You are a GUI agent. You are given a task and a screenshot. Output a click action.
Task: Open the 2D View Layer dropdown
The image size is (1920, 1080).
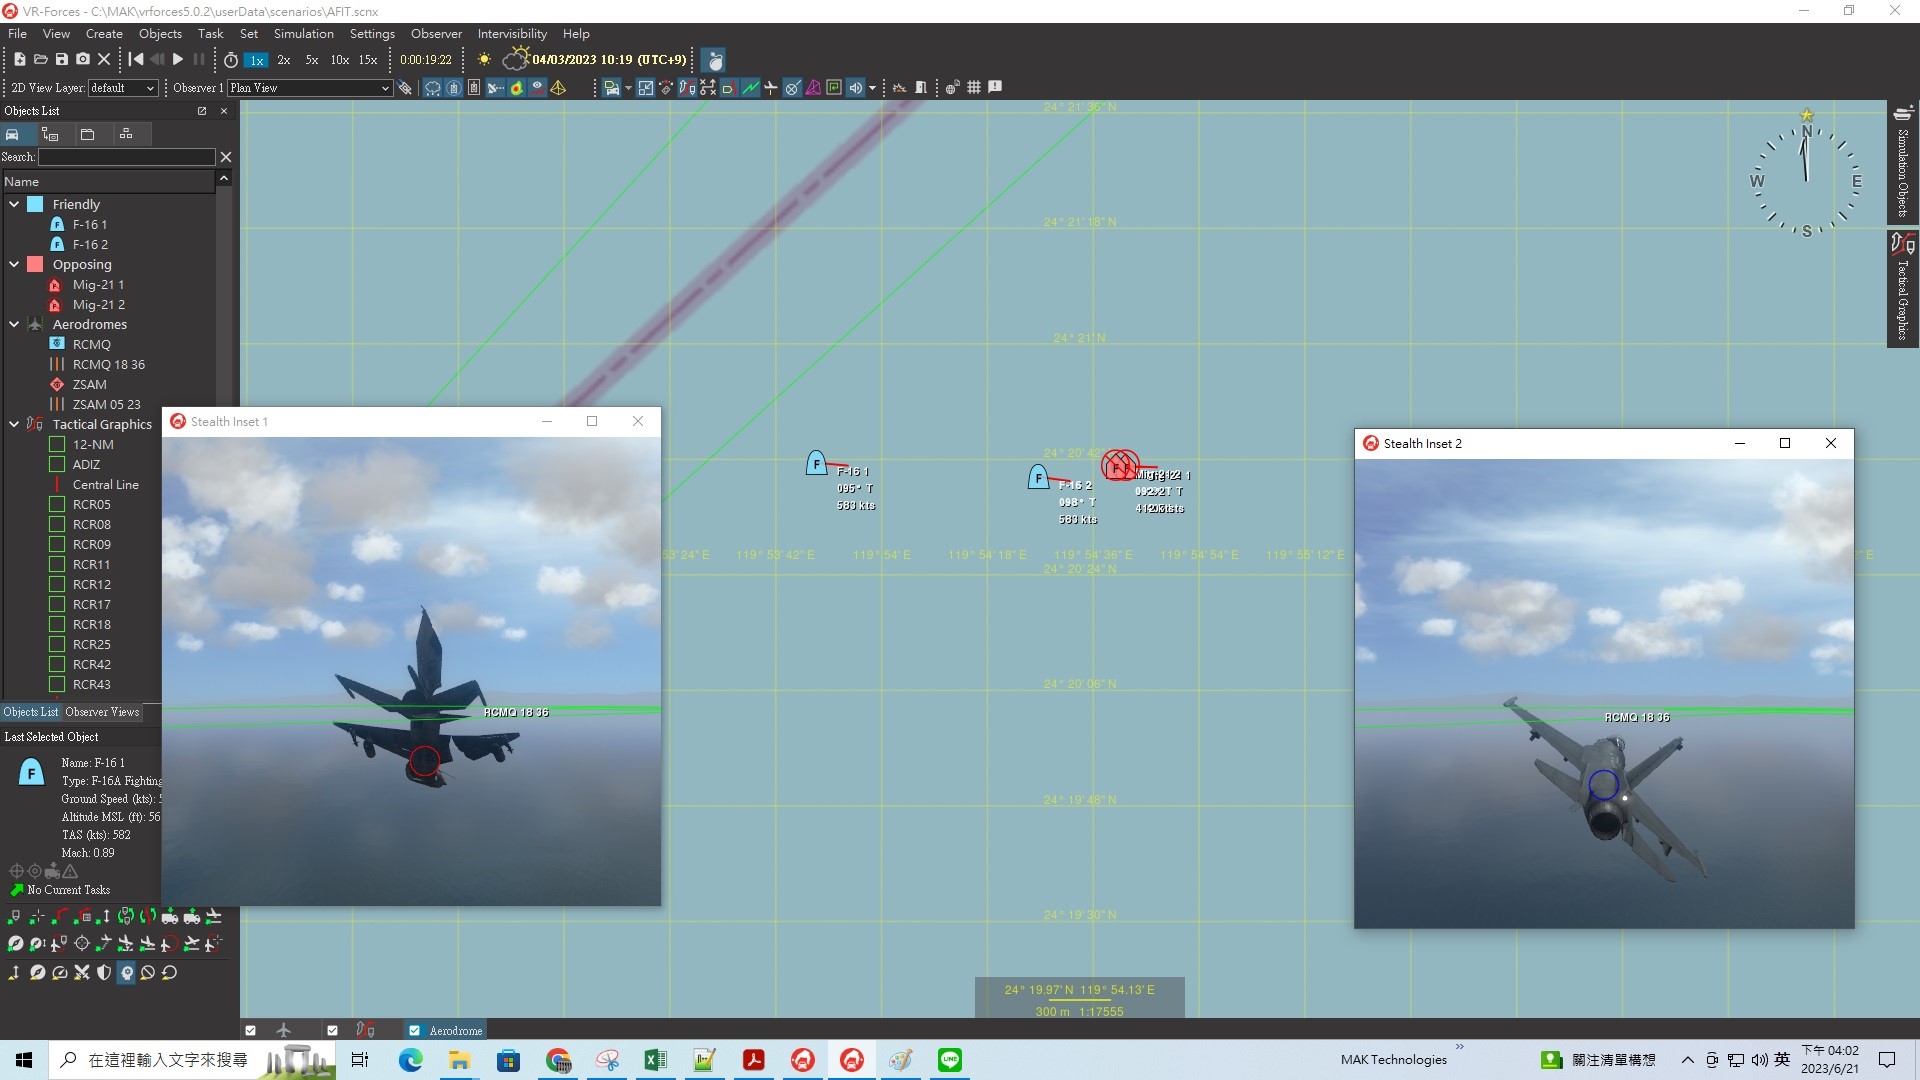click(122, 88)
